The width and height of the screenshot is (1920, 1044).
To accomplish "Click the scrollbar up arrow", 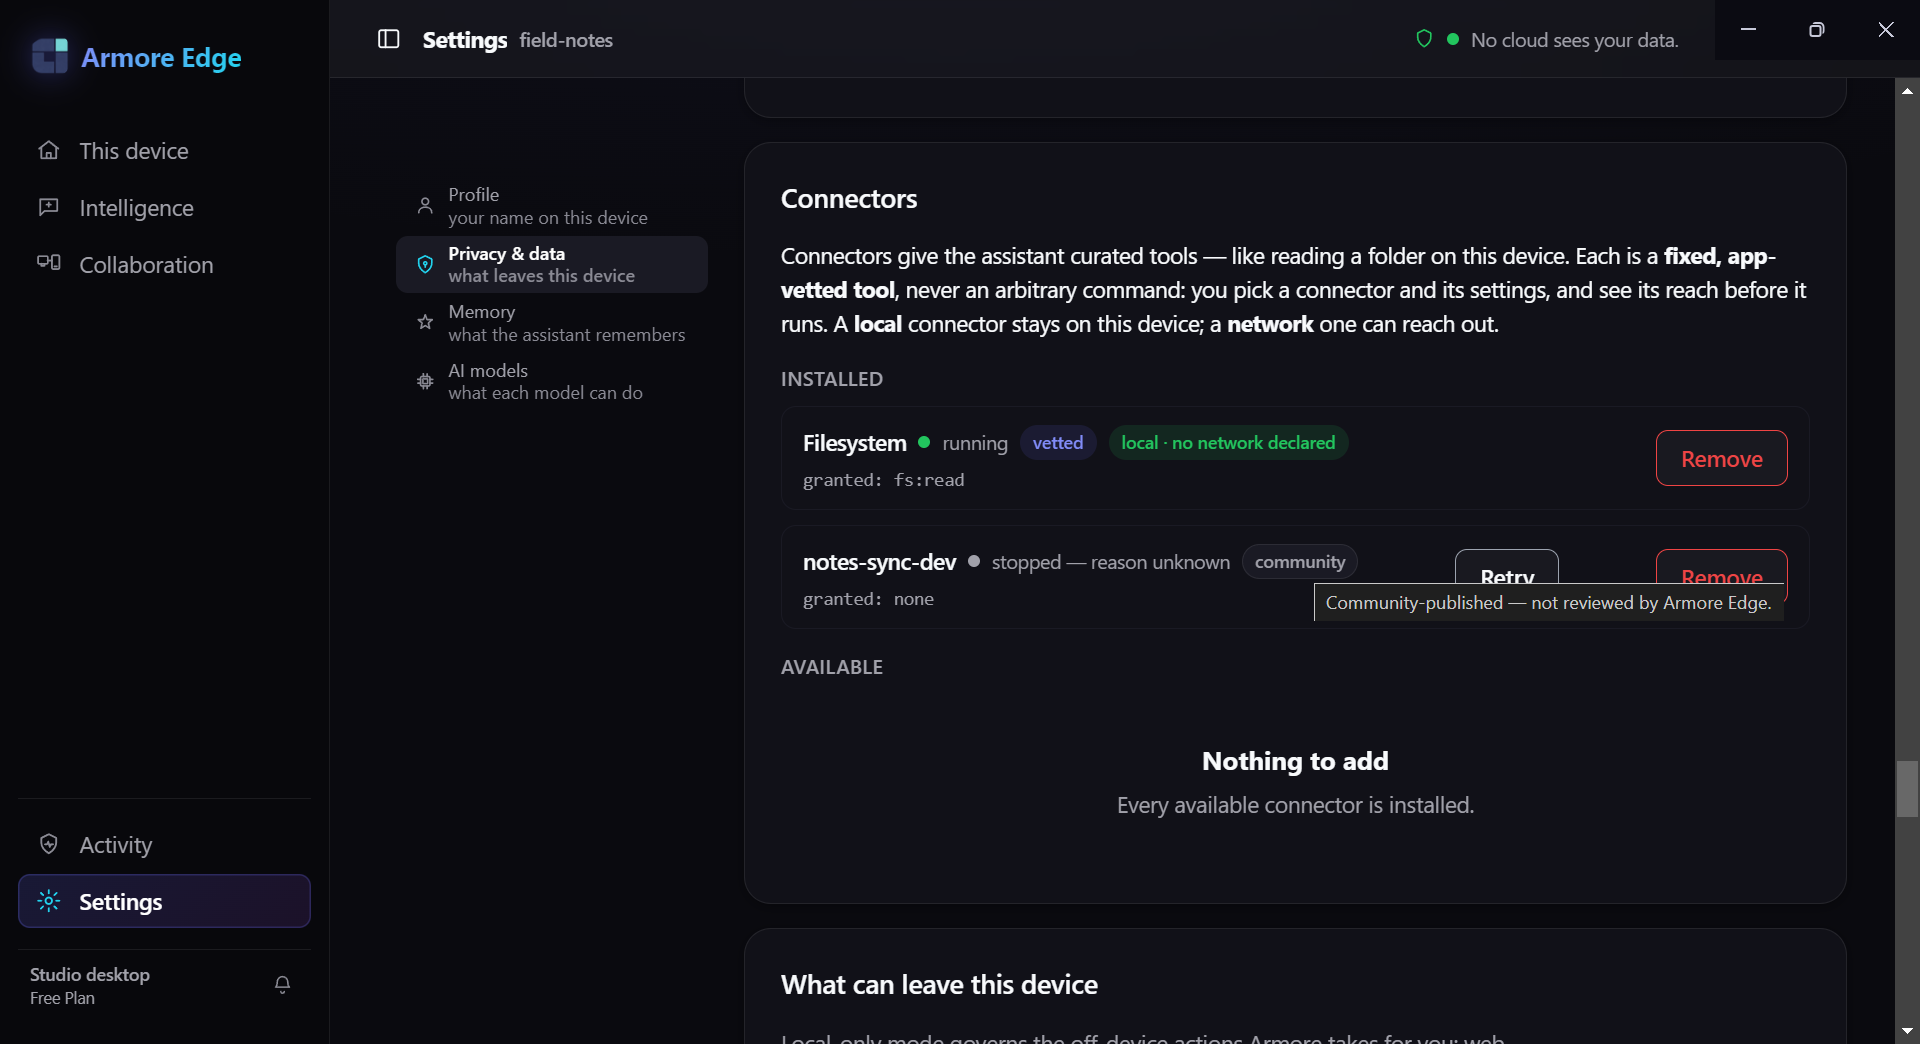I will click(1907, 91).
